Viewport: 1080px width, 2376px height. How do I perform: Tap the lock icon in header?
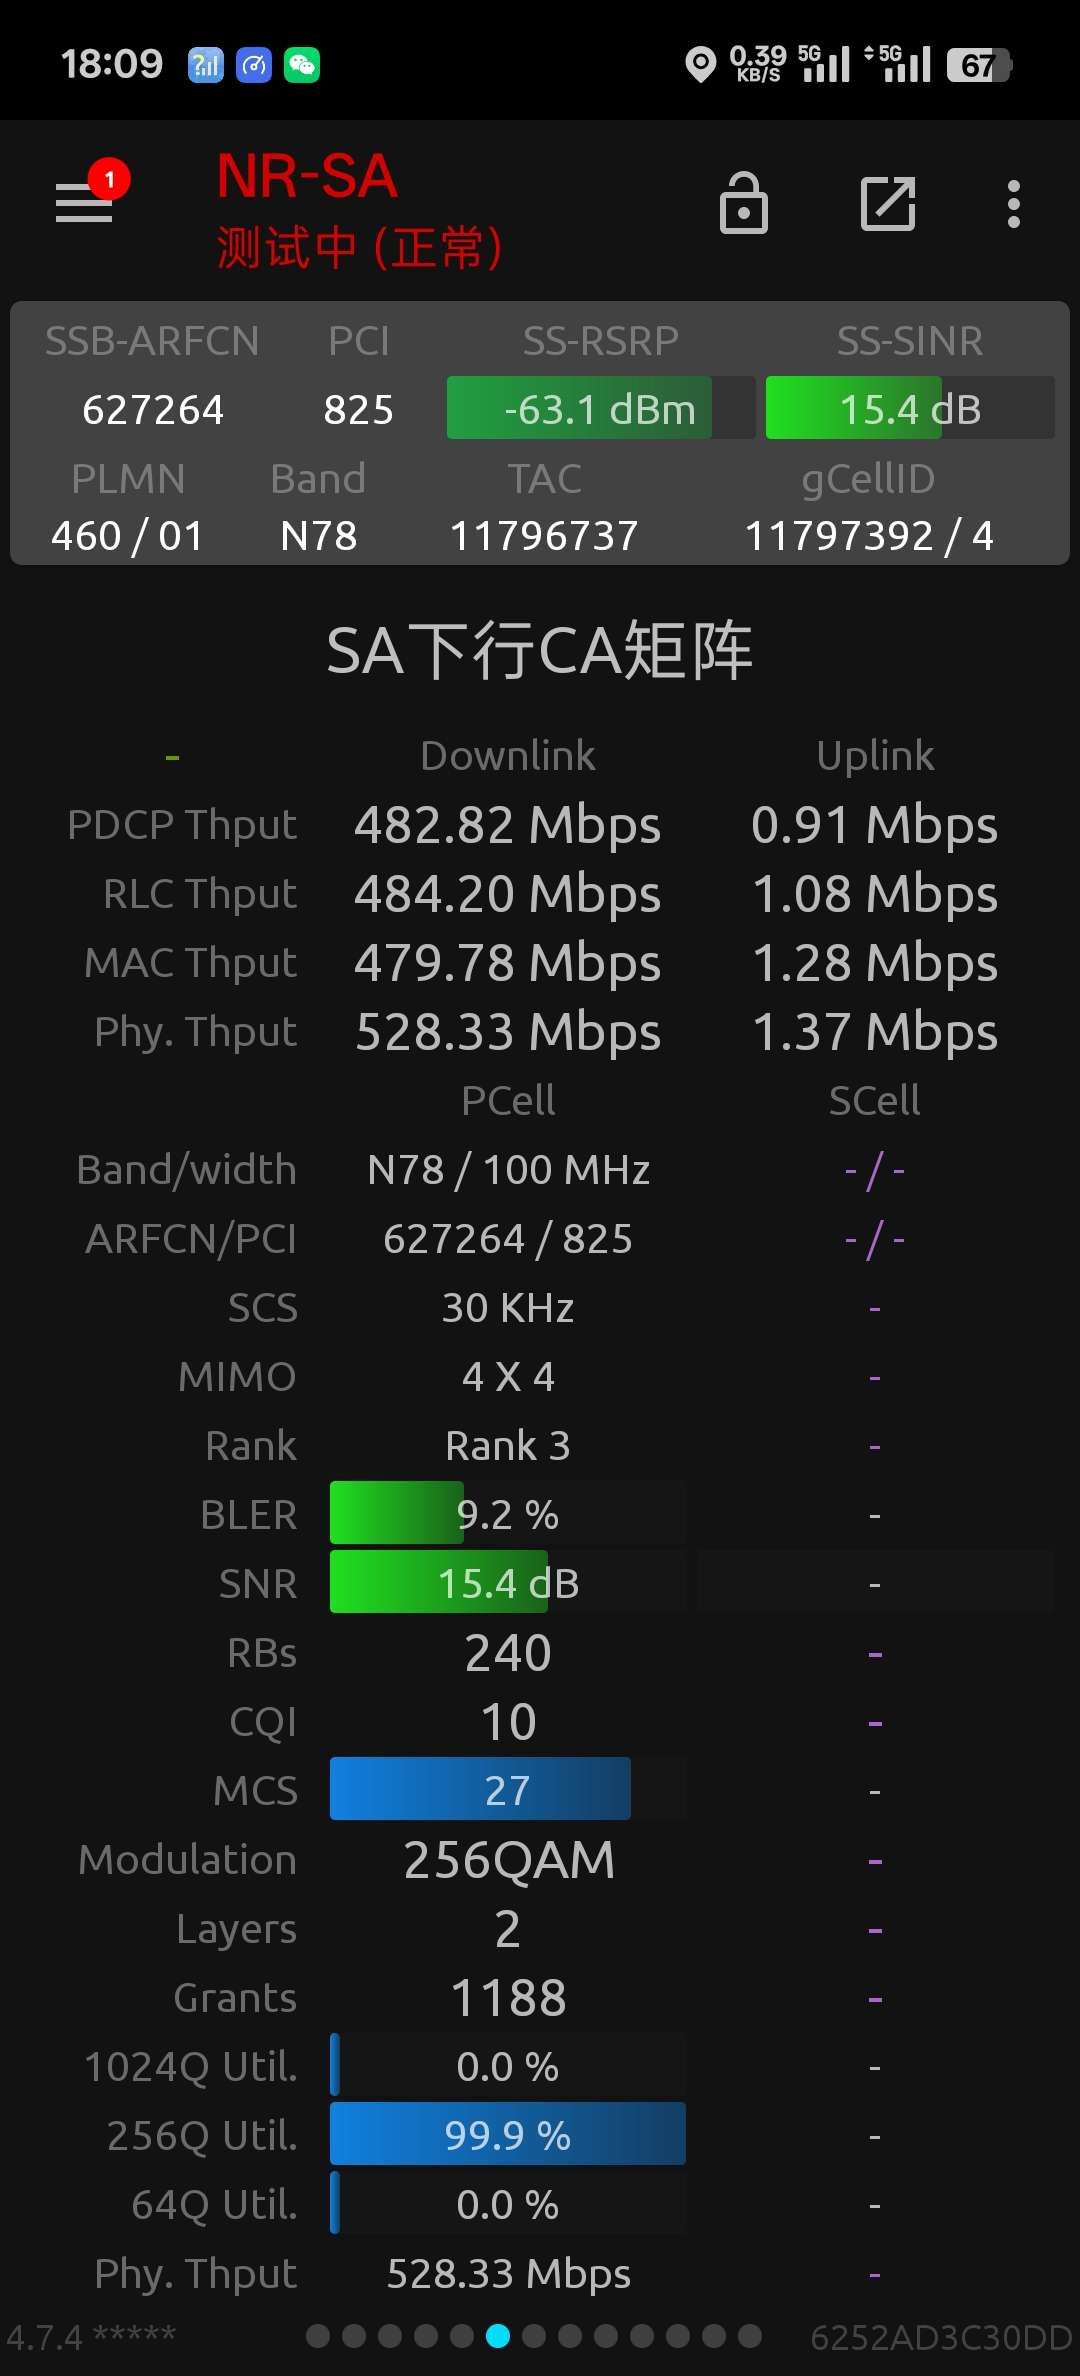point(744,203)
